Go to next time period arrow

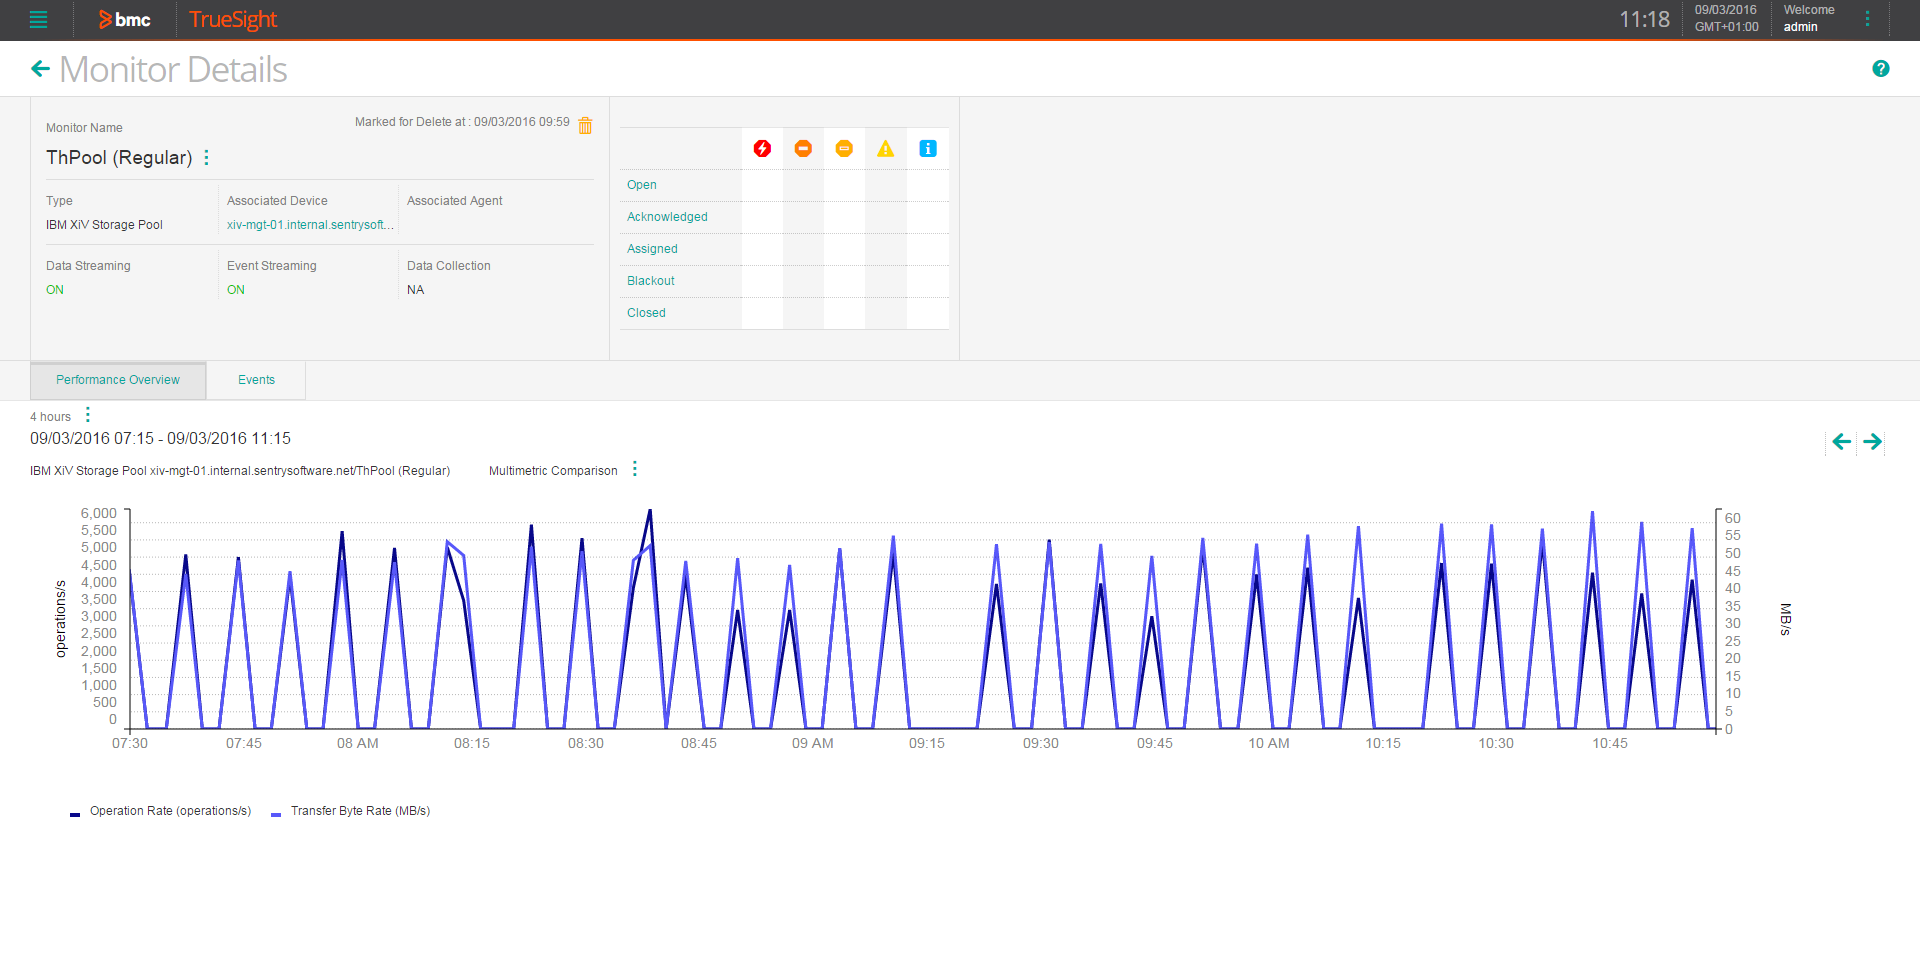pyautogui.click(x=1872, y=441)
